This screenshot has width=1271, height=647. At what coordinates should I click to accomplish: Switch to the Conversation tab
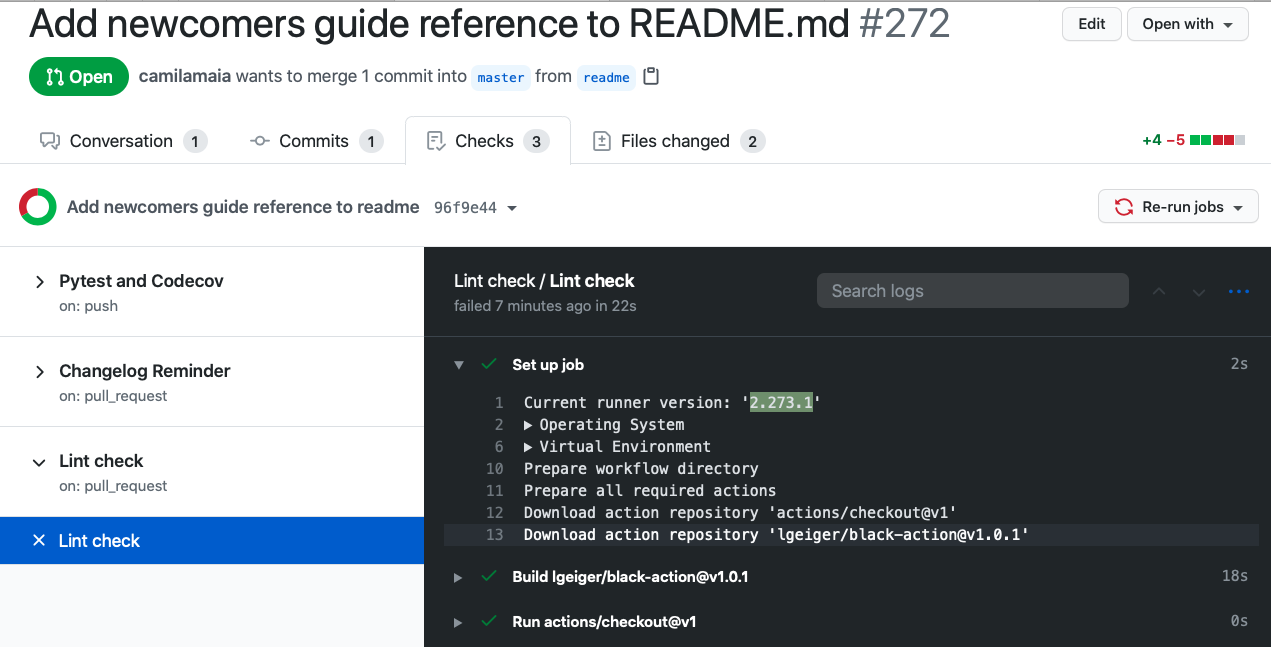(x=123, y=141)
